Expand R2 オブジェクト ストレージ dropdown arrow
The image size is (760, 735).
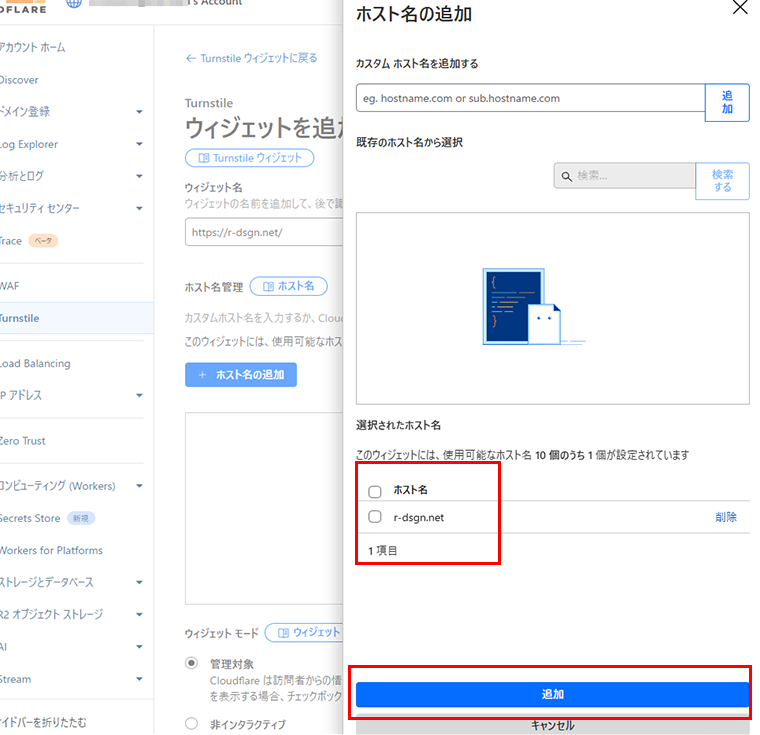(x=139, y=614)
